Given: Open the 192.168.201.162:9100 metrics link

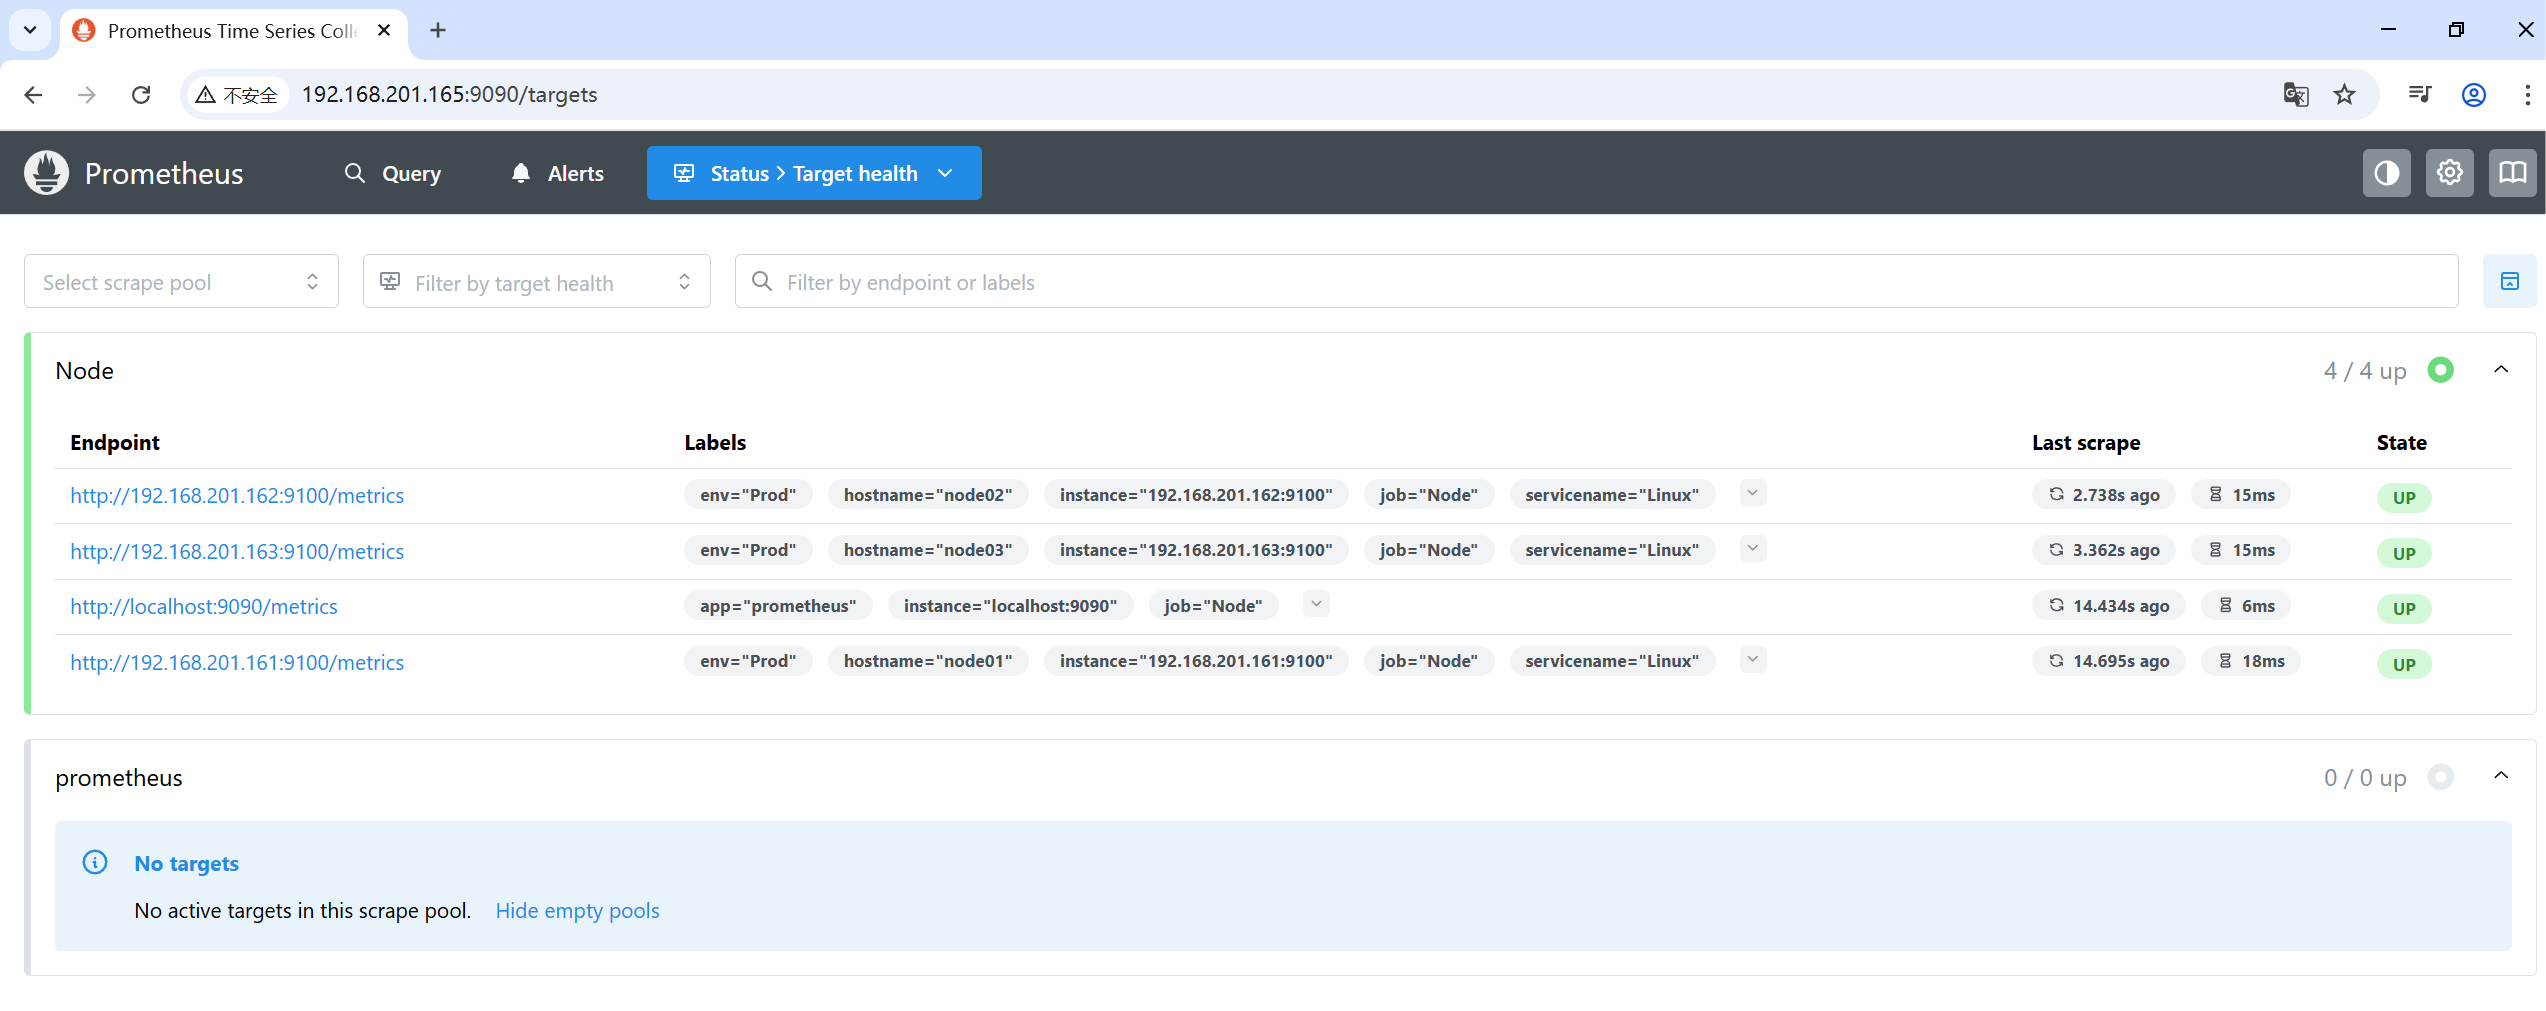Looking at the screenshot, I should pyautogui.click(x=237, y=496).
